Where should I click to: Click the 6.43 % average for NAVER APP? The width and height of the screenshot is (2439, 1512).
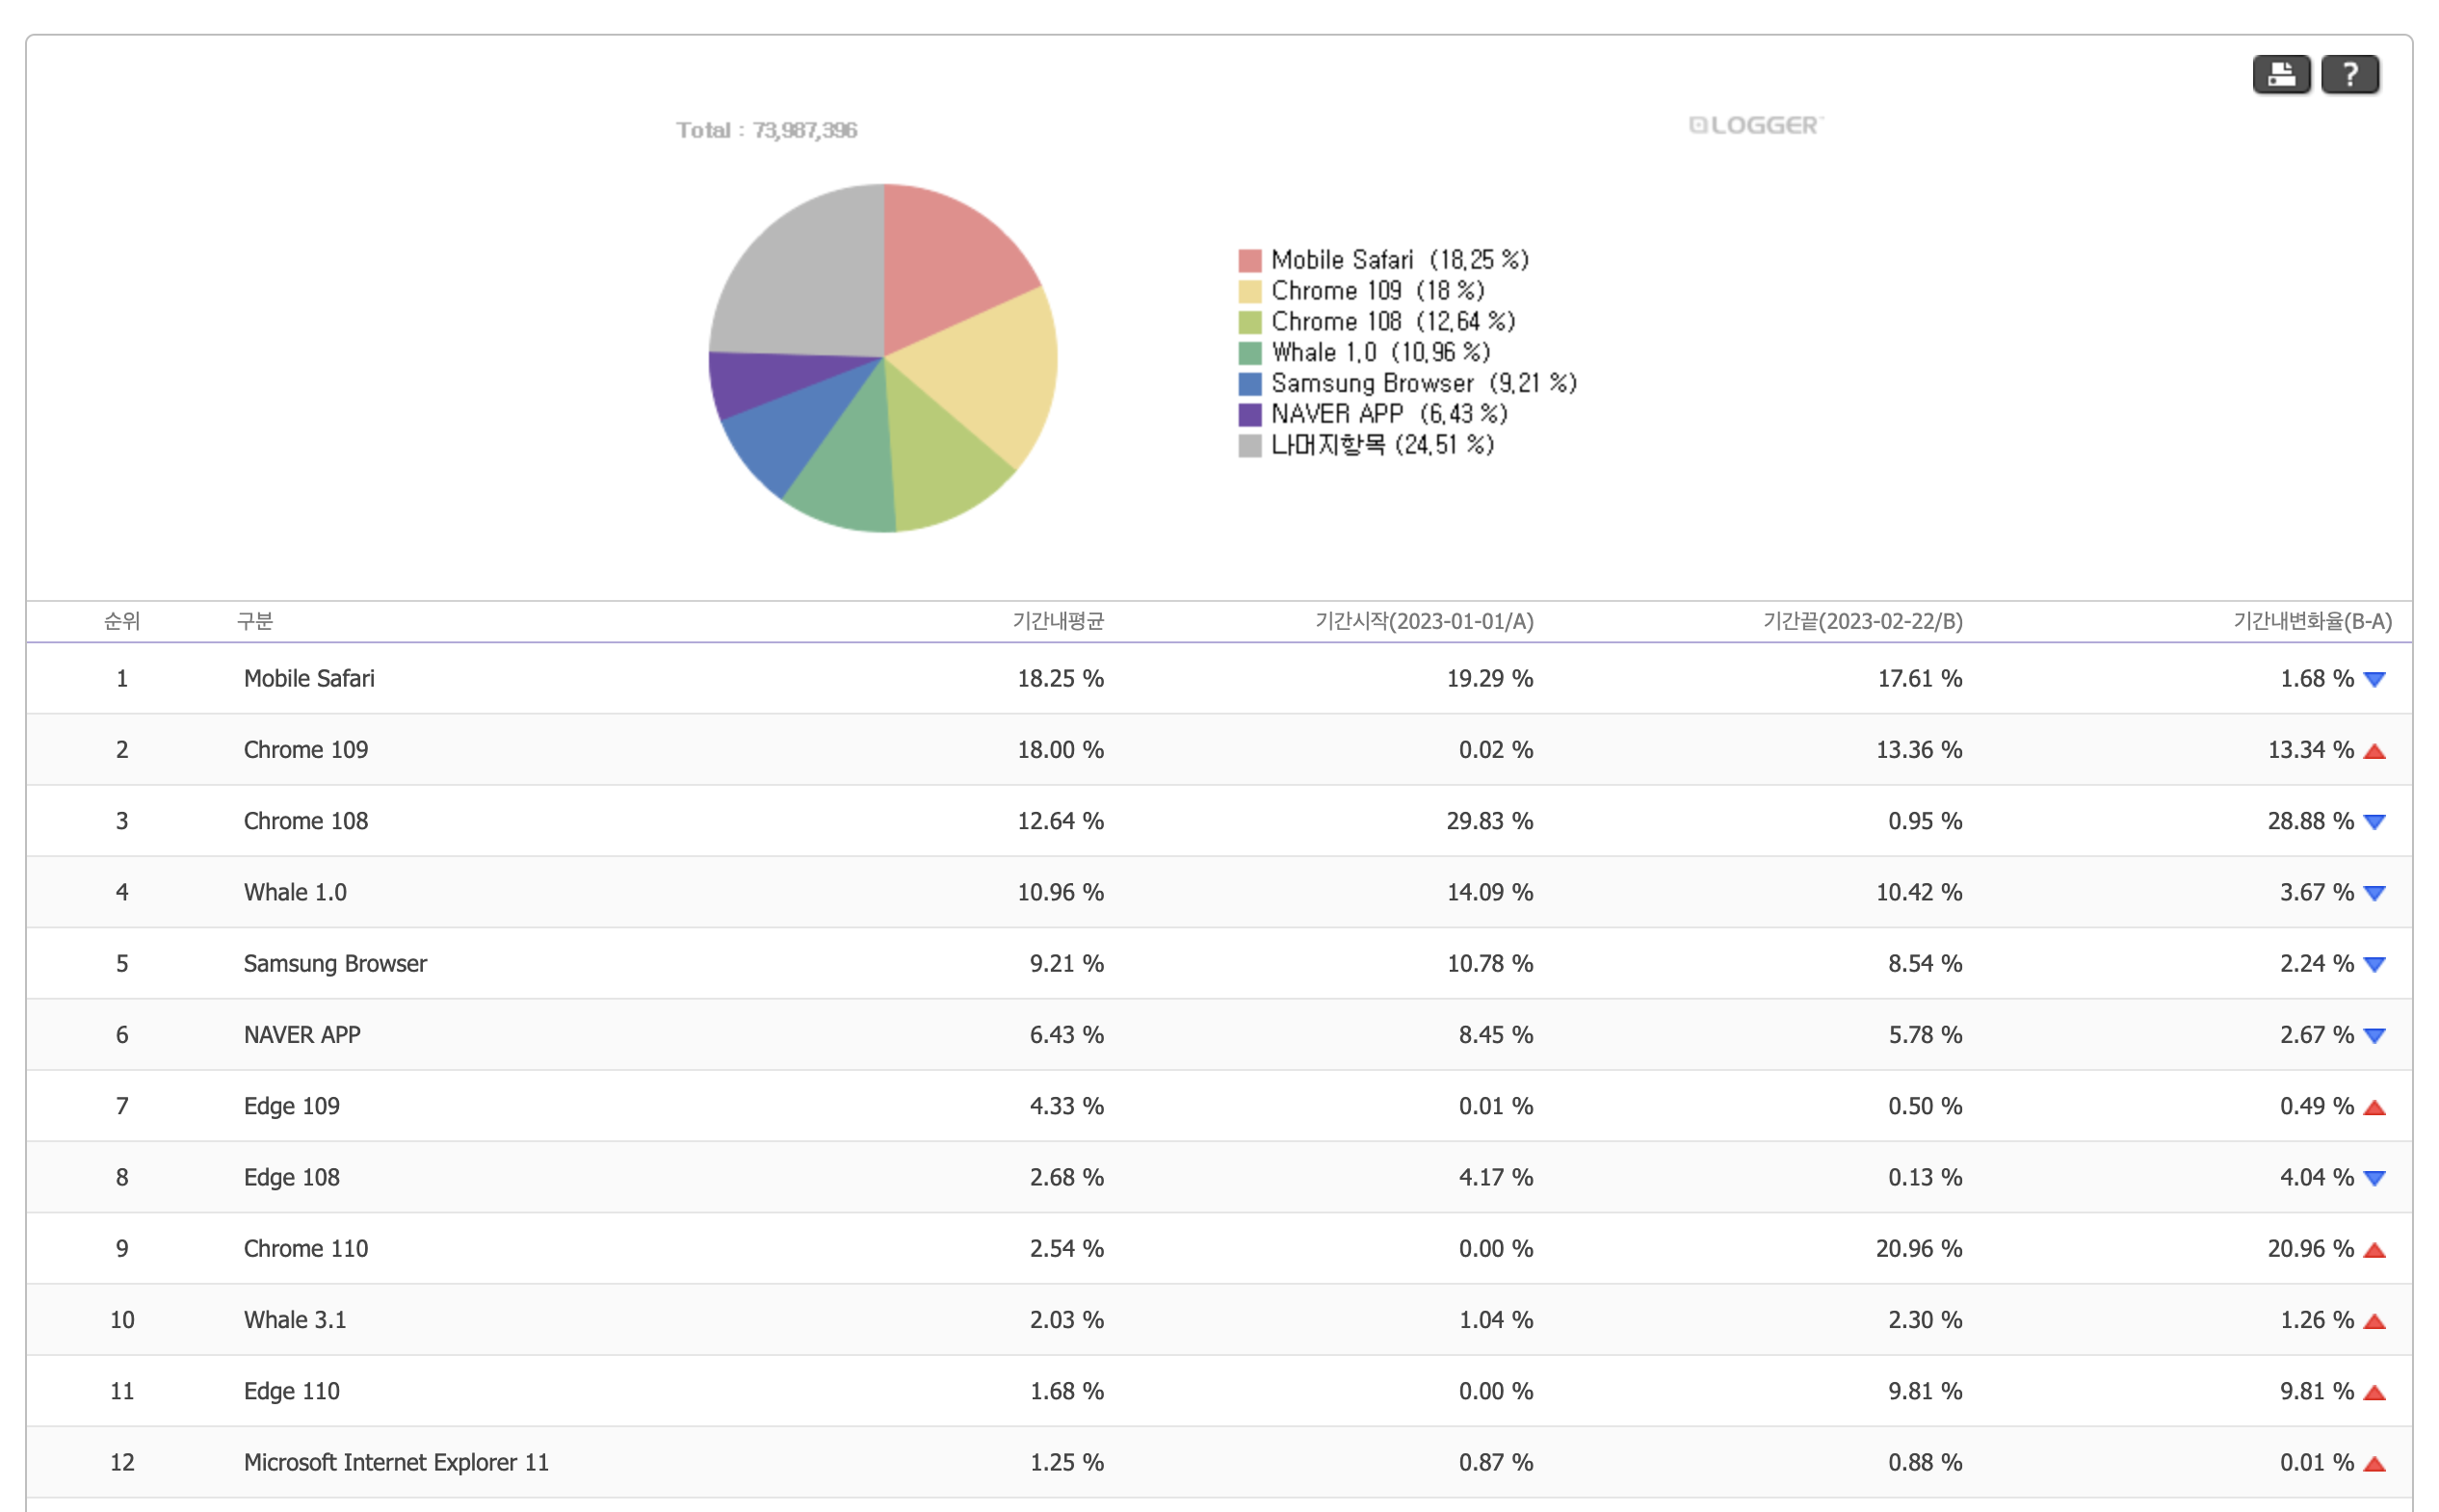pos(1066,1034)
